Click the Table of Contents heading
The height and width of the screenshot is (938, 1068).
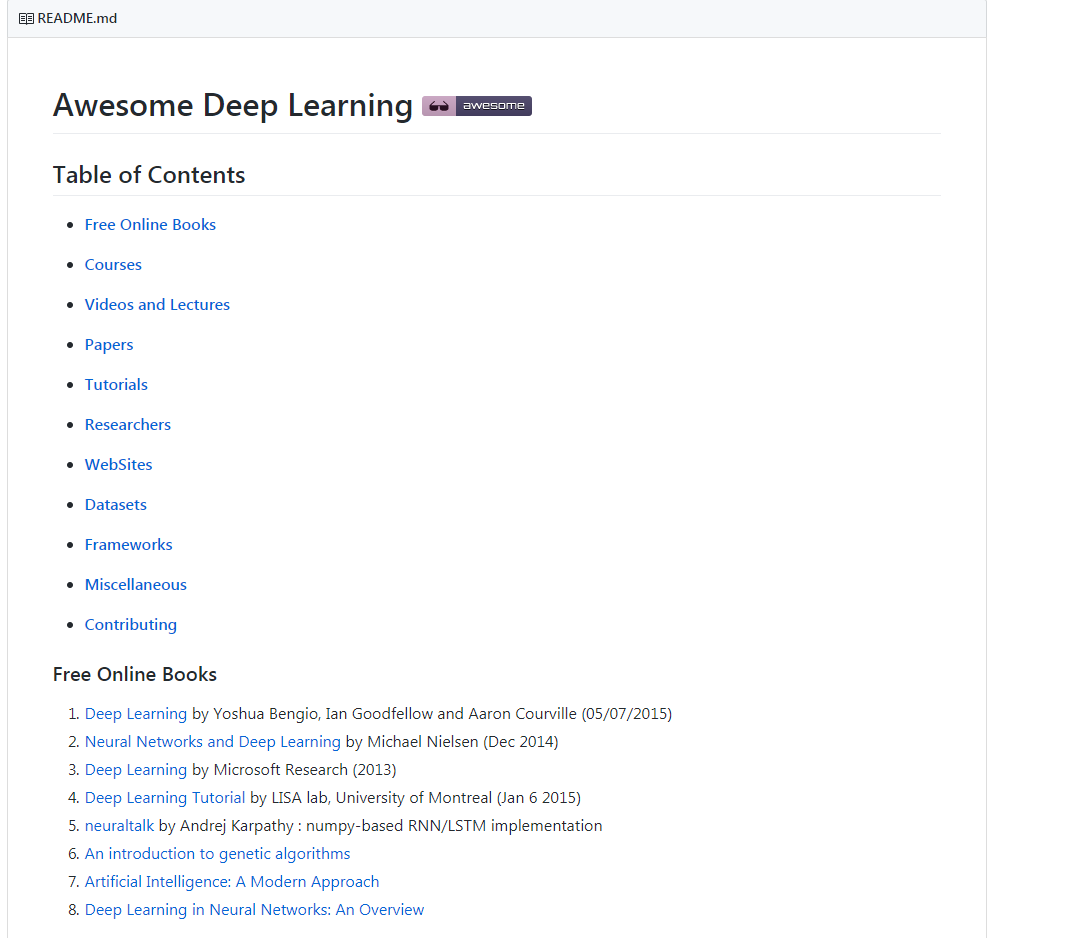[x=149, y=175]
